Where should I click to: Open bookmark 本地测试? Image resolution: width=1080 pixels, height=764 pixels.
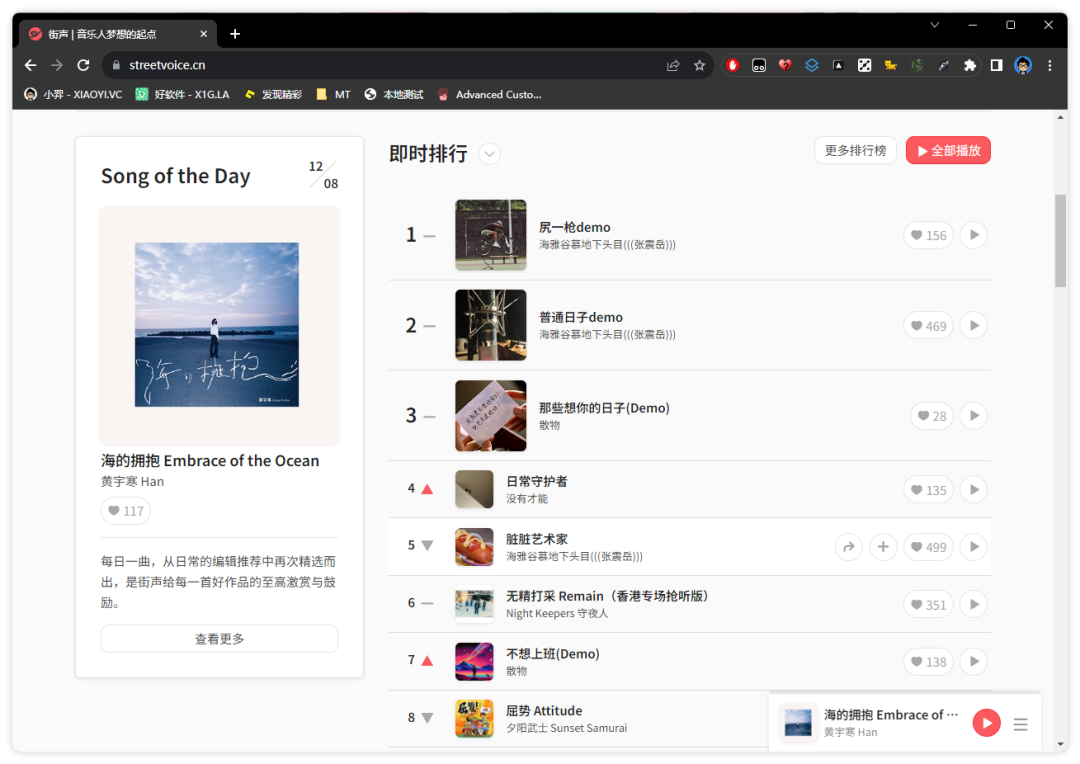394,94
